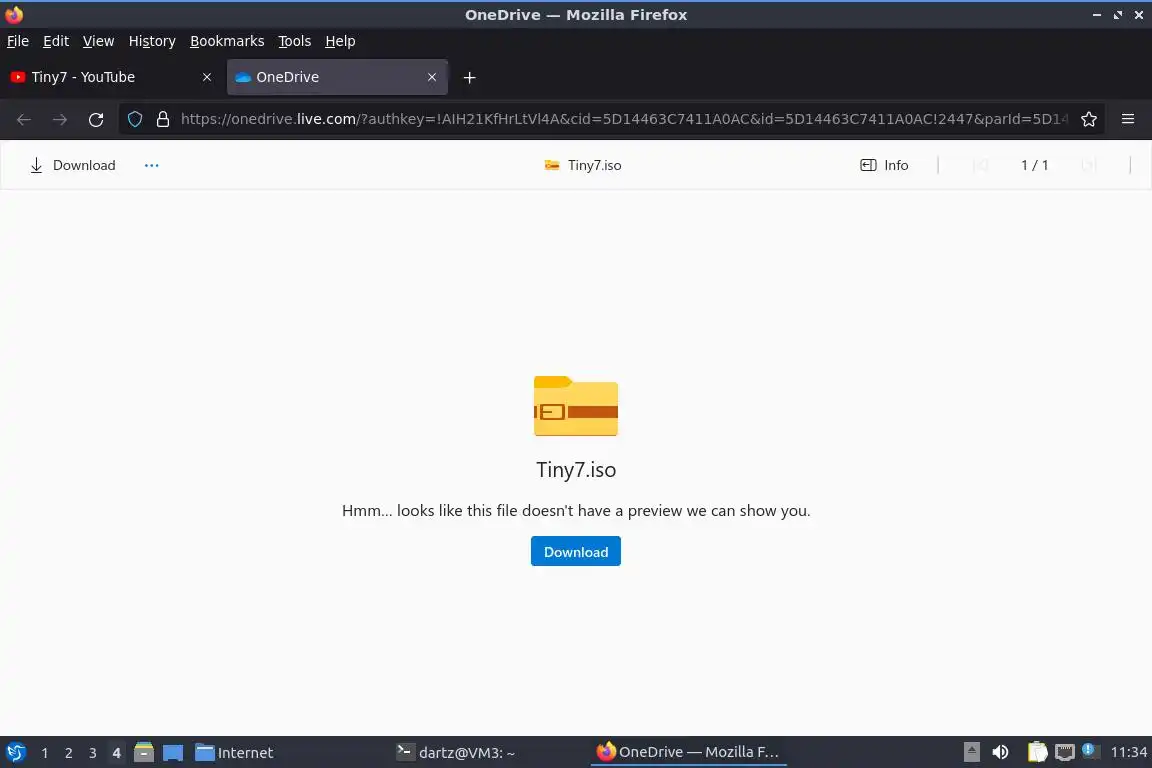Image resolution: width=1152 pixels, height=768 pixels.
Task: Open the three-dot more actions menu
Action: [151, 165]
